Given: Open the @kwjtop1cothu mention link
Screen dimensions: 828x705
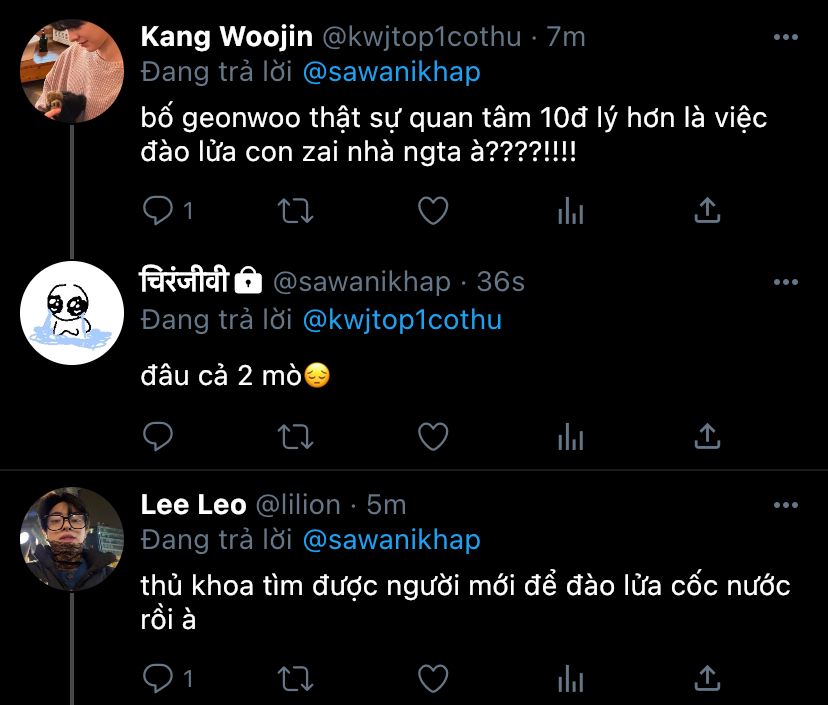Looking at the screenshot, I should [x=401, y=320].
